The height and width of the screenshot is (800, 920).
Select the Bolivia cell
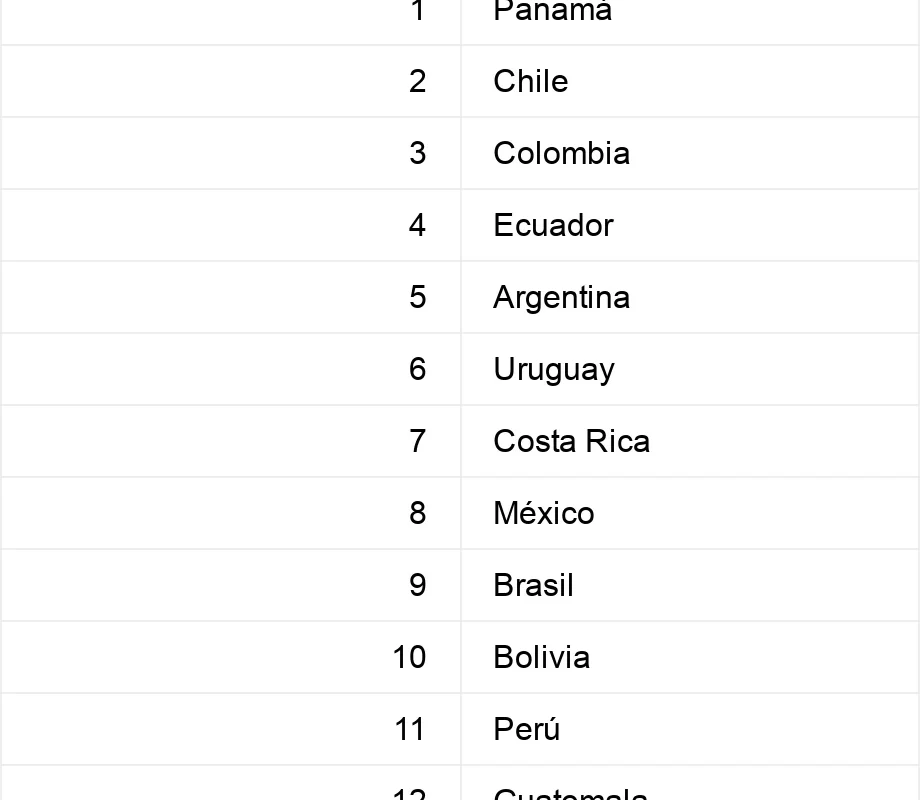(x=690, y=657)
